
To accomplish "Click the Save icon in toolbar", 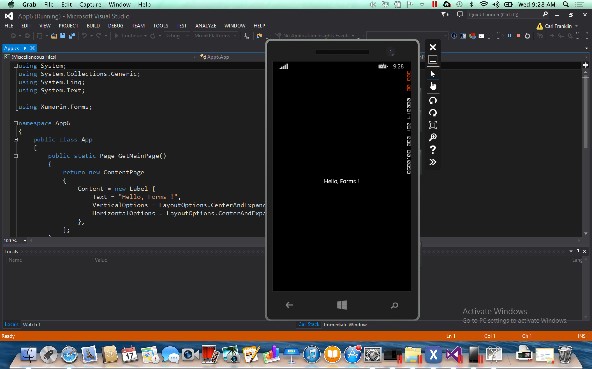I will [x=63, y=36].
